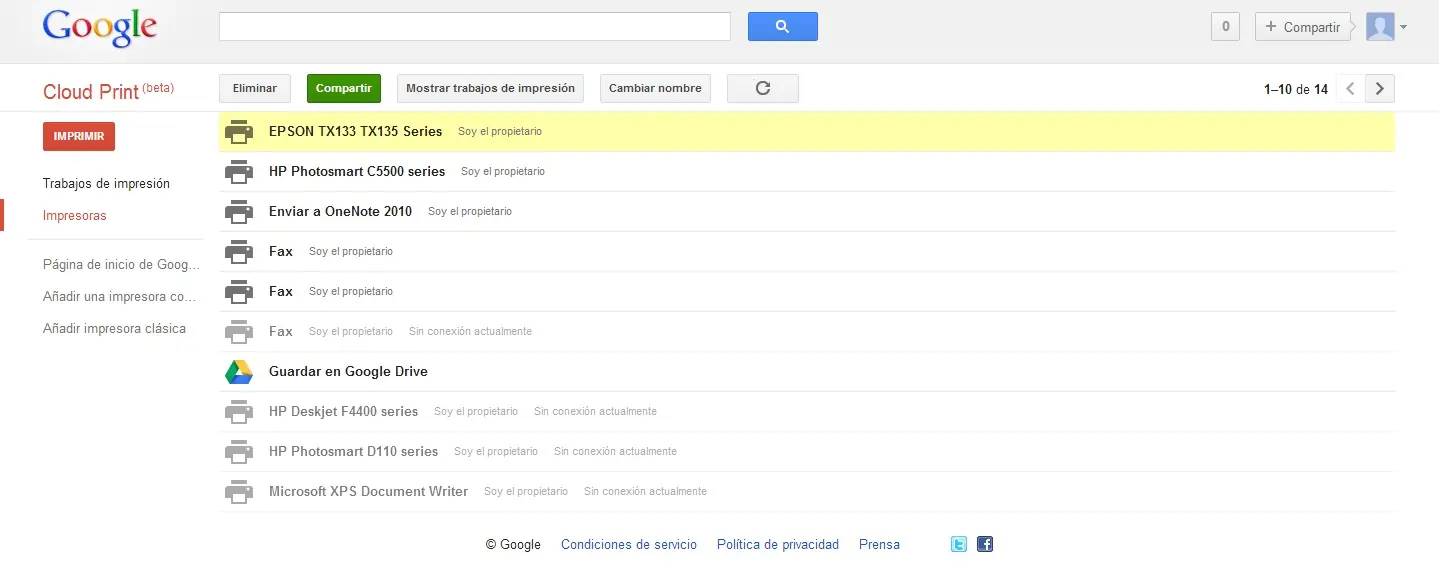Click printer icon of Microsoft XPS Document Writer
This screenshot has width=1439, height=569.
239,491
